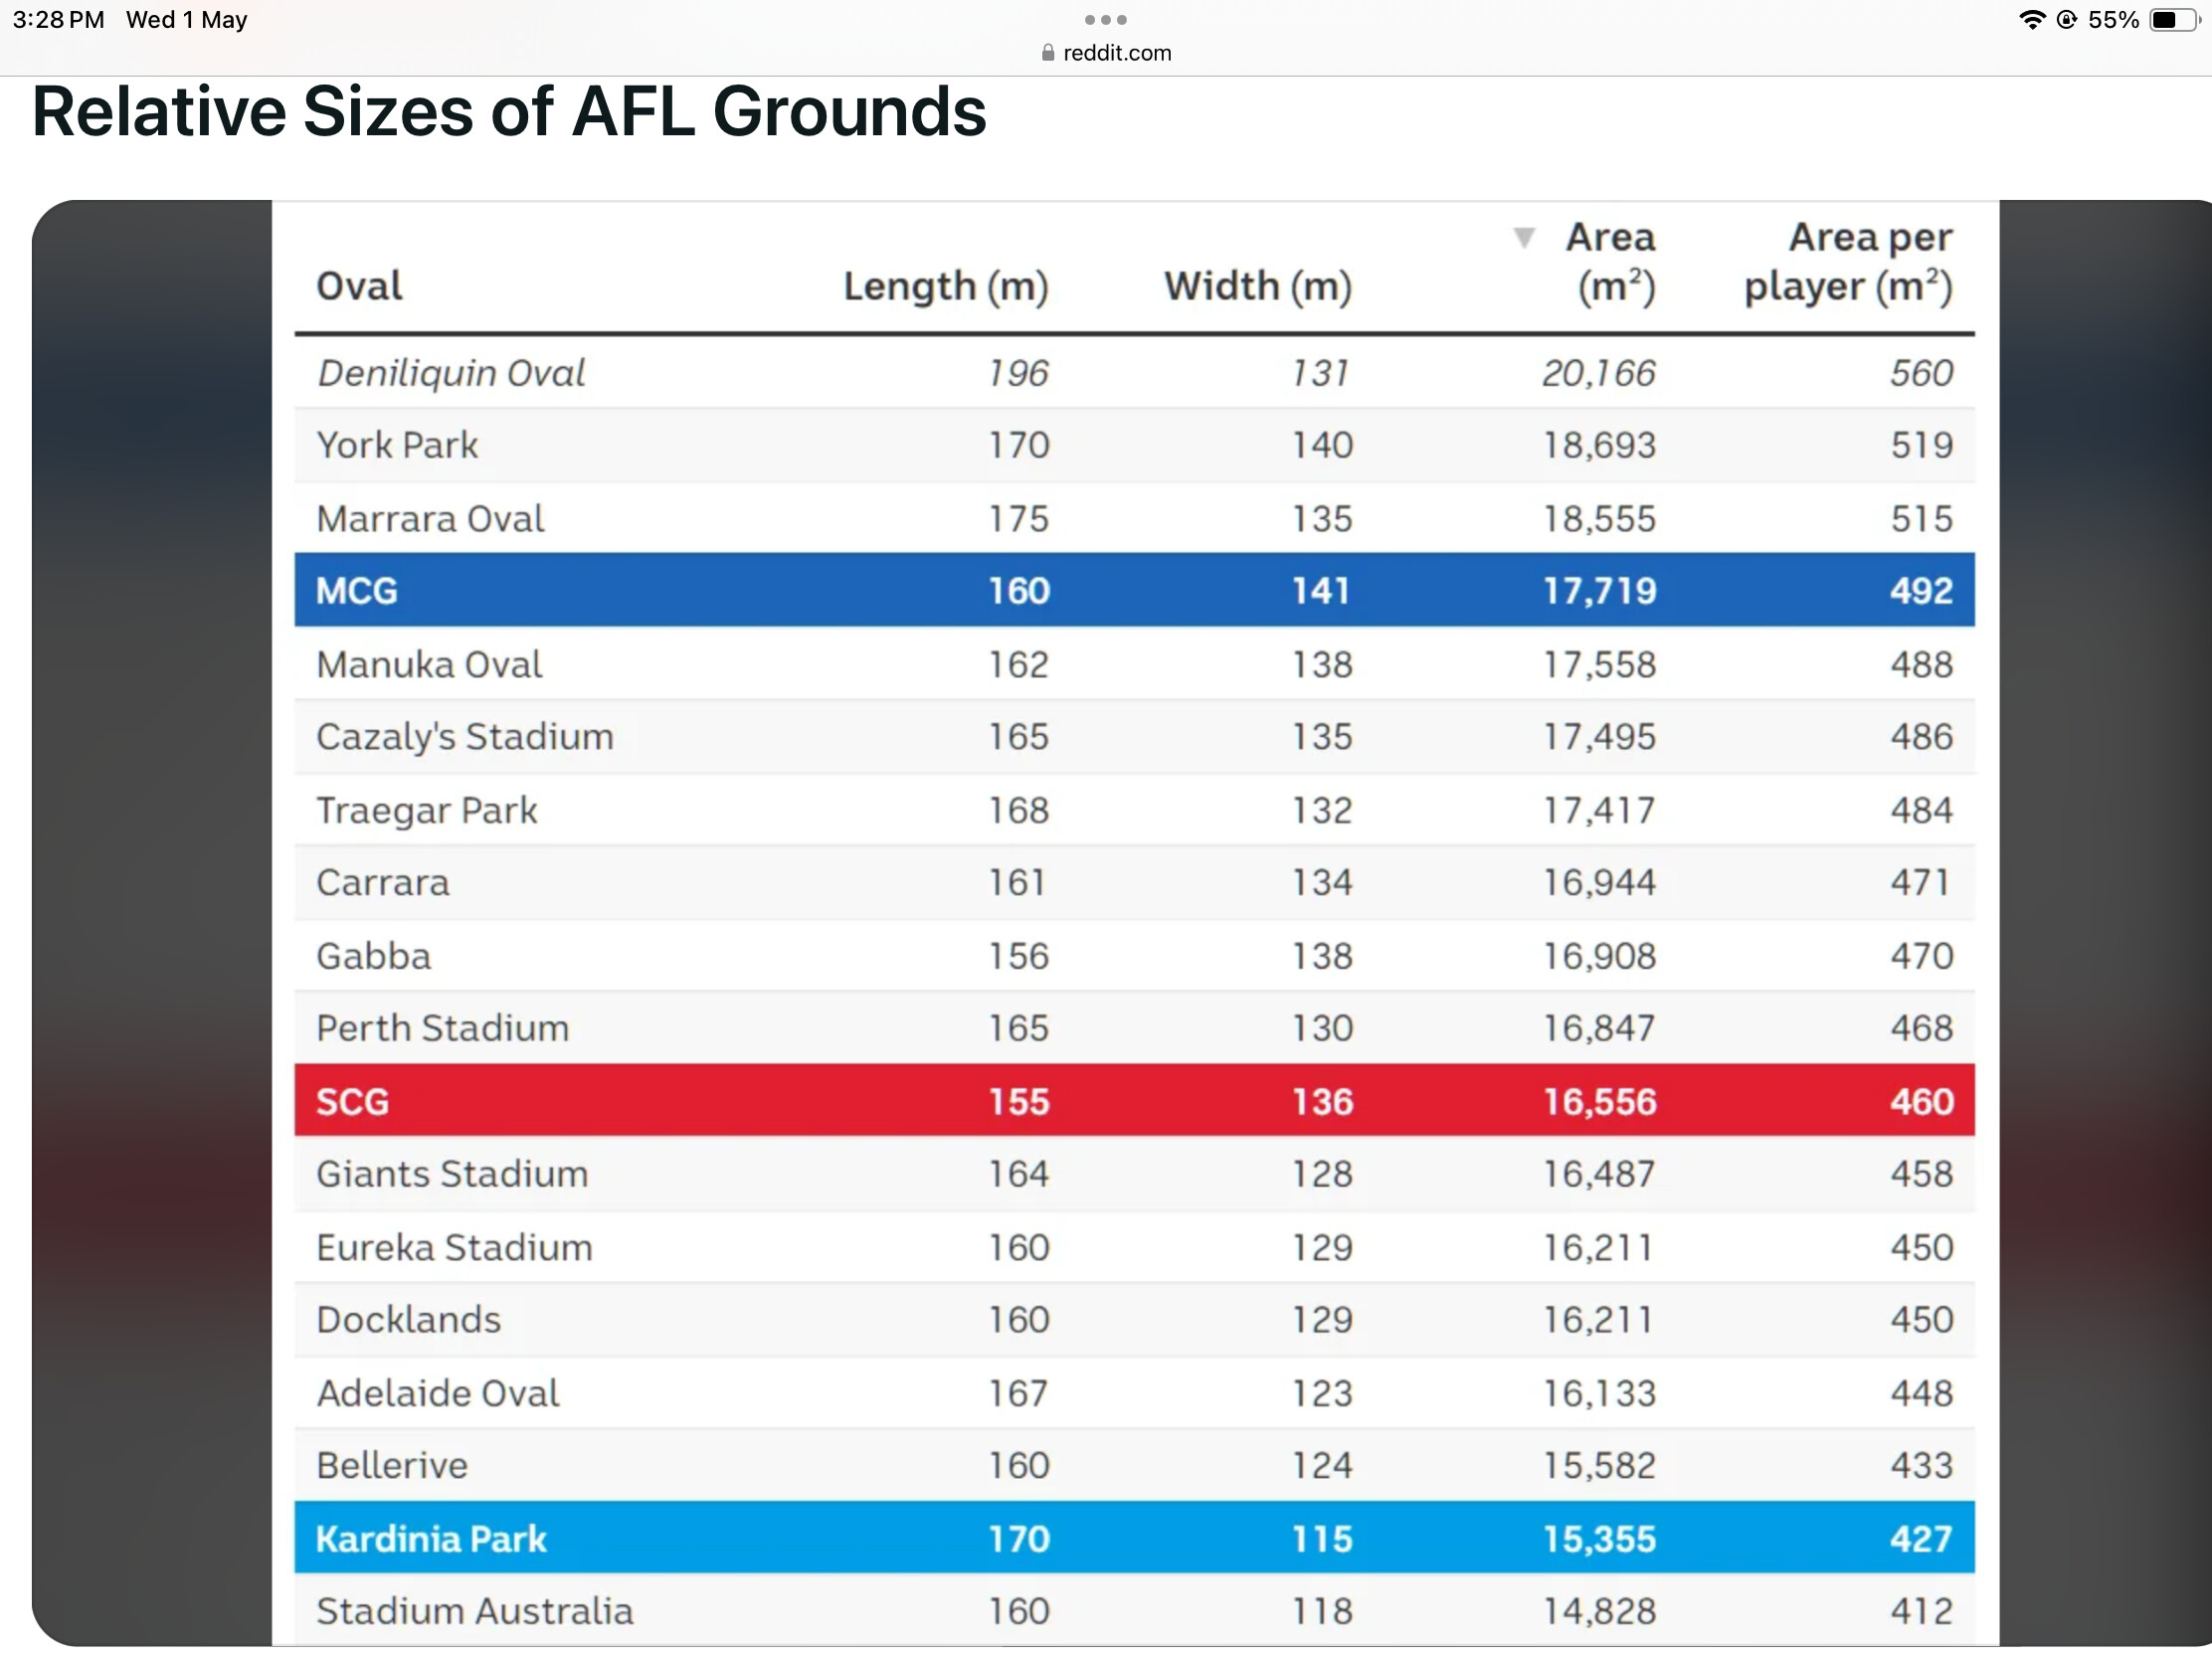The height and width of the screenshot is (1659, 2212).
Task: Click Eureka Stadium row name
Action: click(455, 1248)
